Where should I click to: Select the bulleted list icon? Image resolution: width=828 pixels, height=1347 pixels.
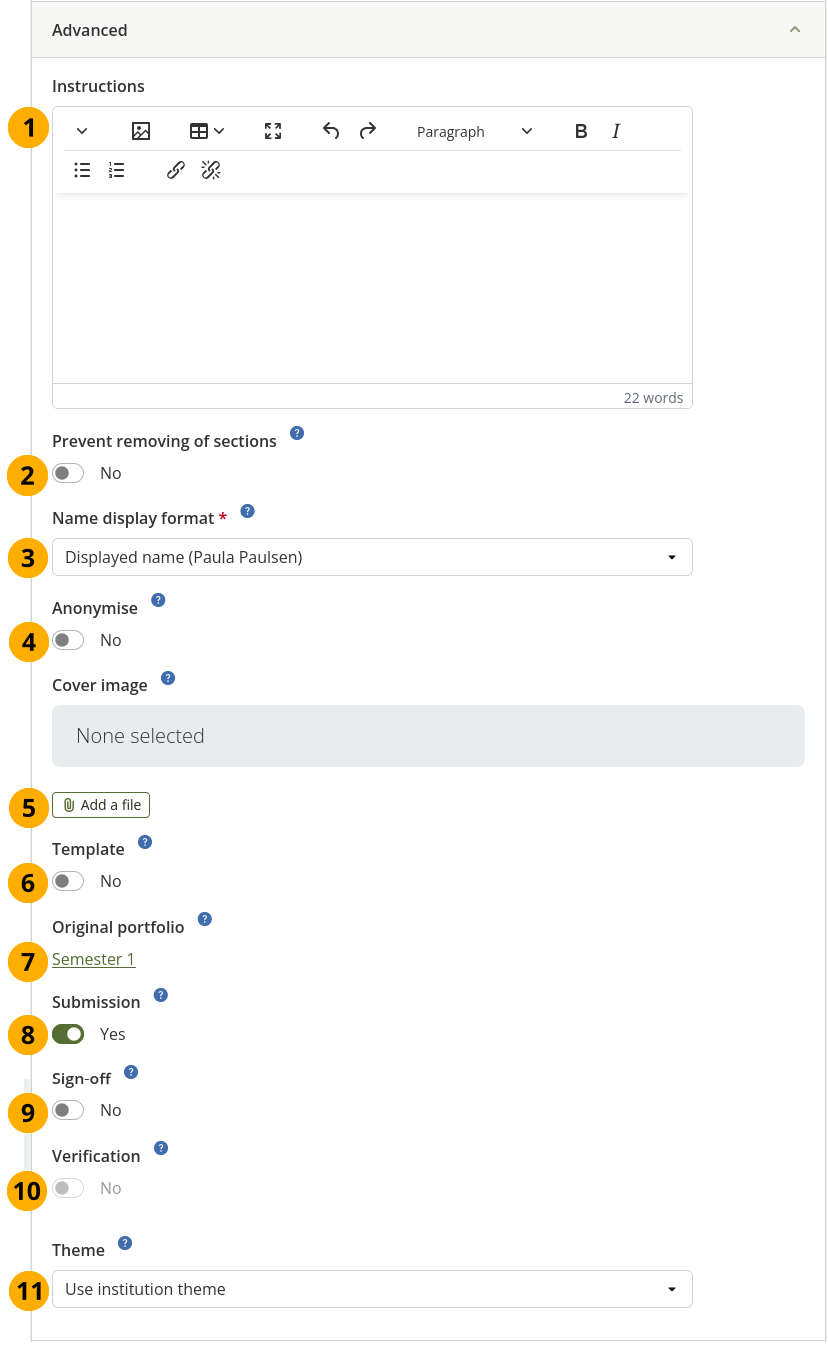point(83,170)
